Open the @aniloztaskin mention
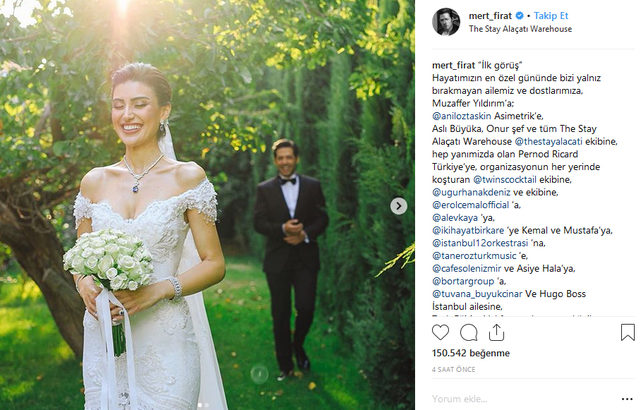This screenshot has width=640, height=410. 462,116
